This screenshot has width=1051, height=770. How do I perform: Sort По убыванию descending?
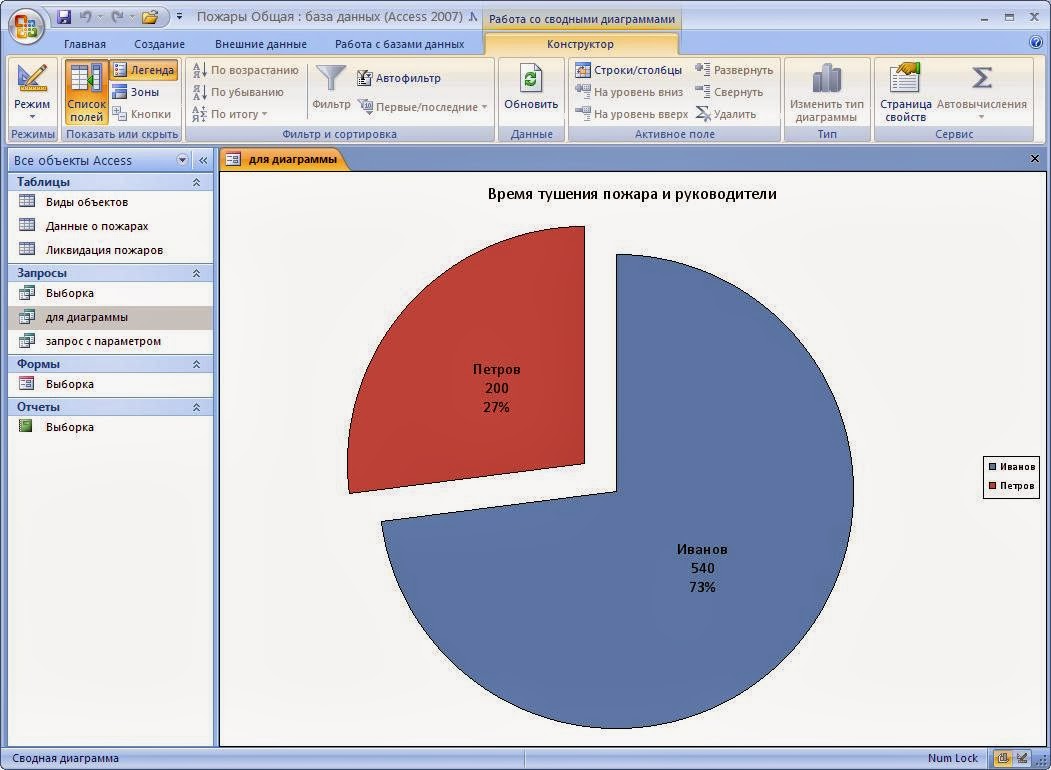click(238, 92)
